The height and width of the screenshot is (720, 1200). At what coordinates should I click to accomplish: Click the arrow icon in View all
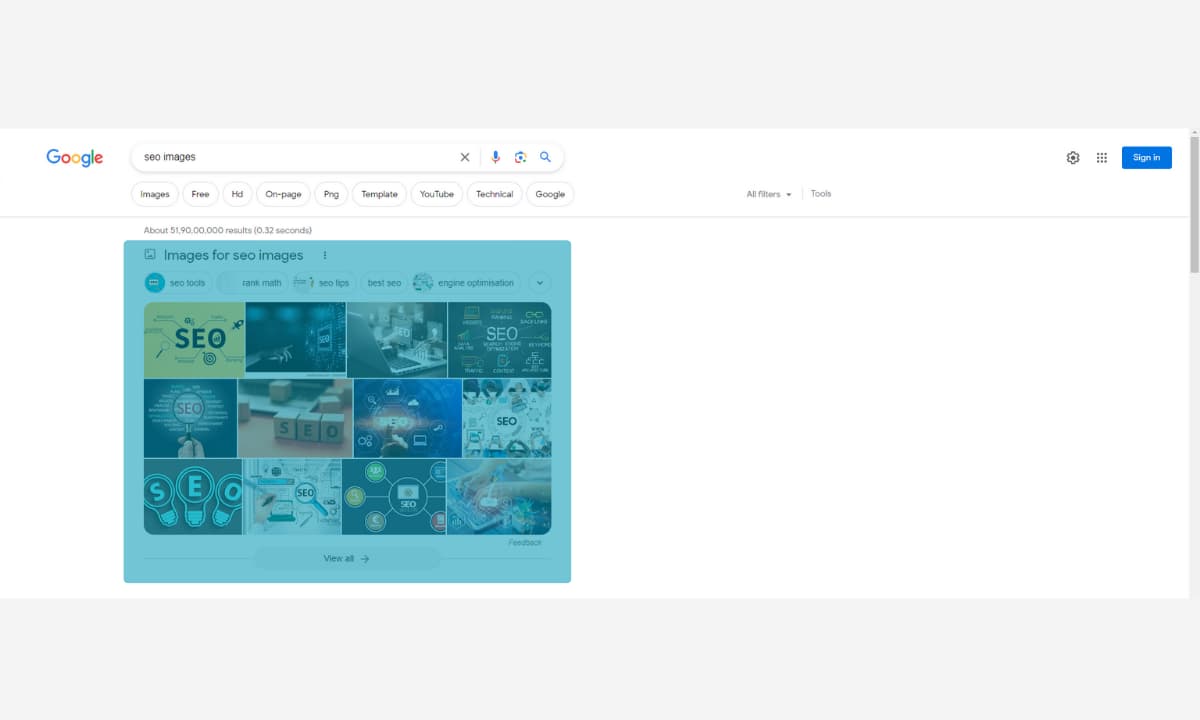tap(365, 559)
